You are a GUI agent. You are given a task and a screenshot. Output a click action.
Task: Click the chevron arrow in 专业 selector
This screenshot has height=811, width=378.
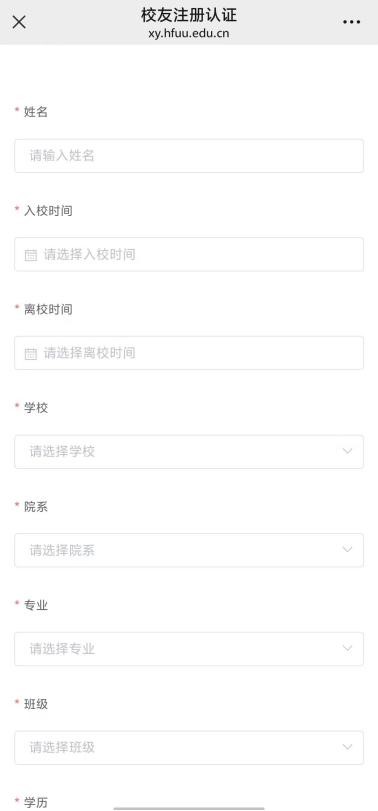[x=347, y=649]
